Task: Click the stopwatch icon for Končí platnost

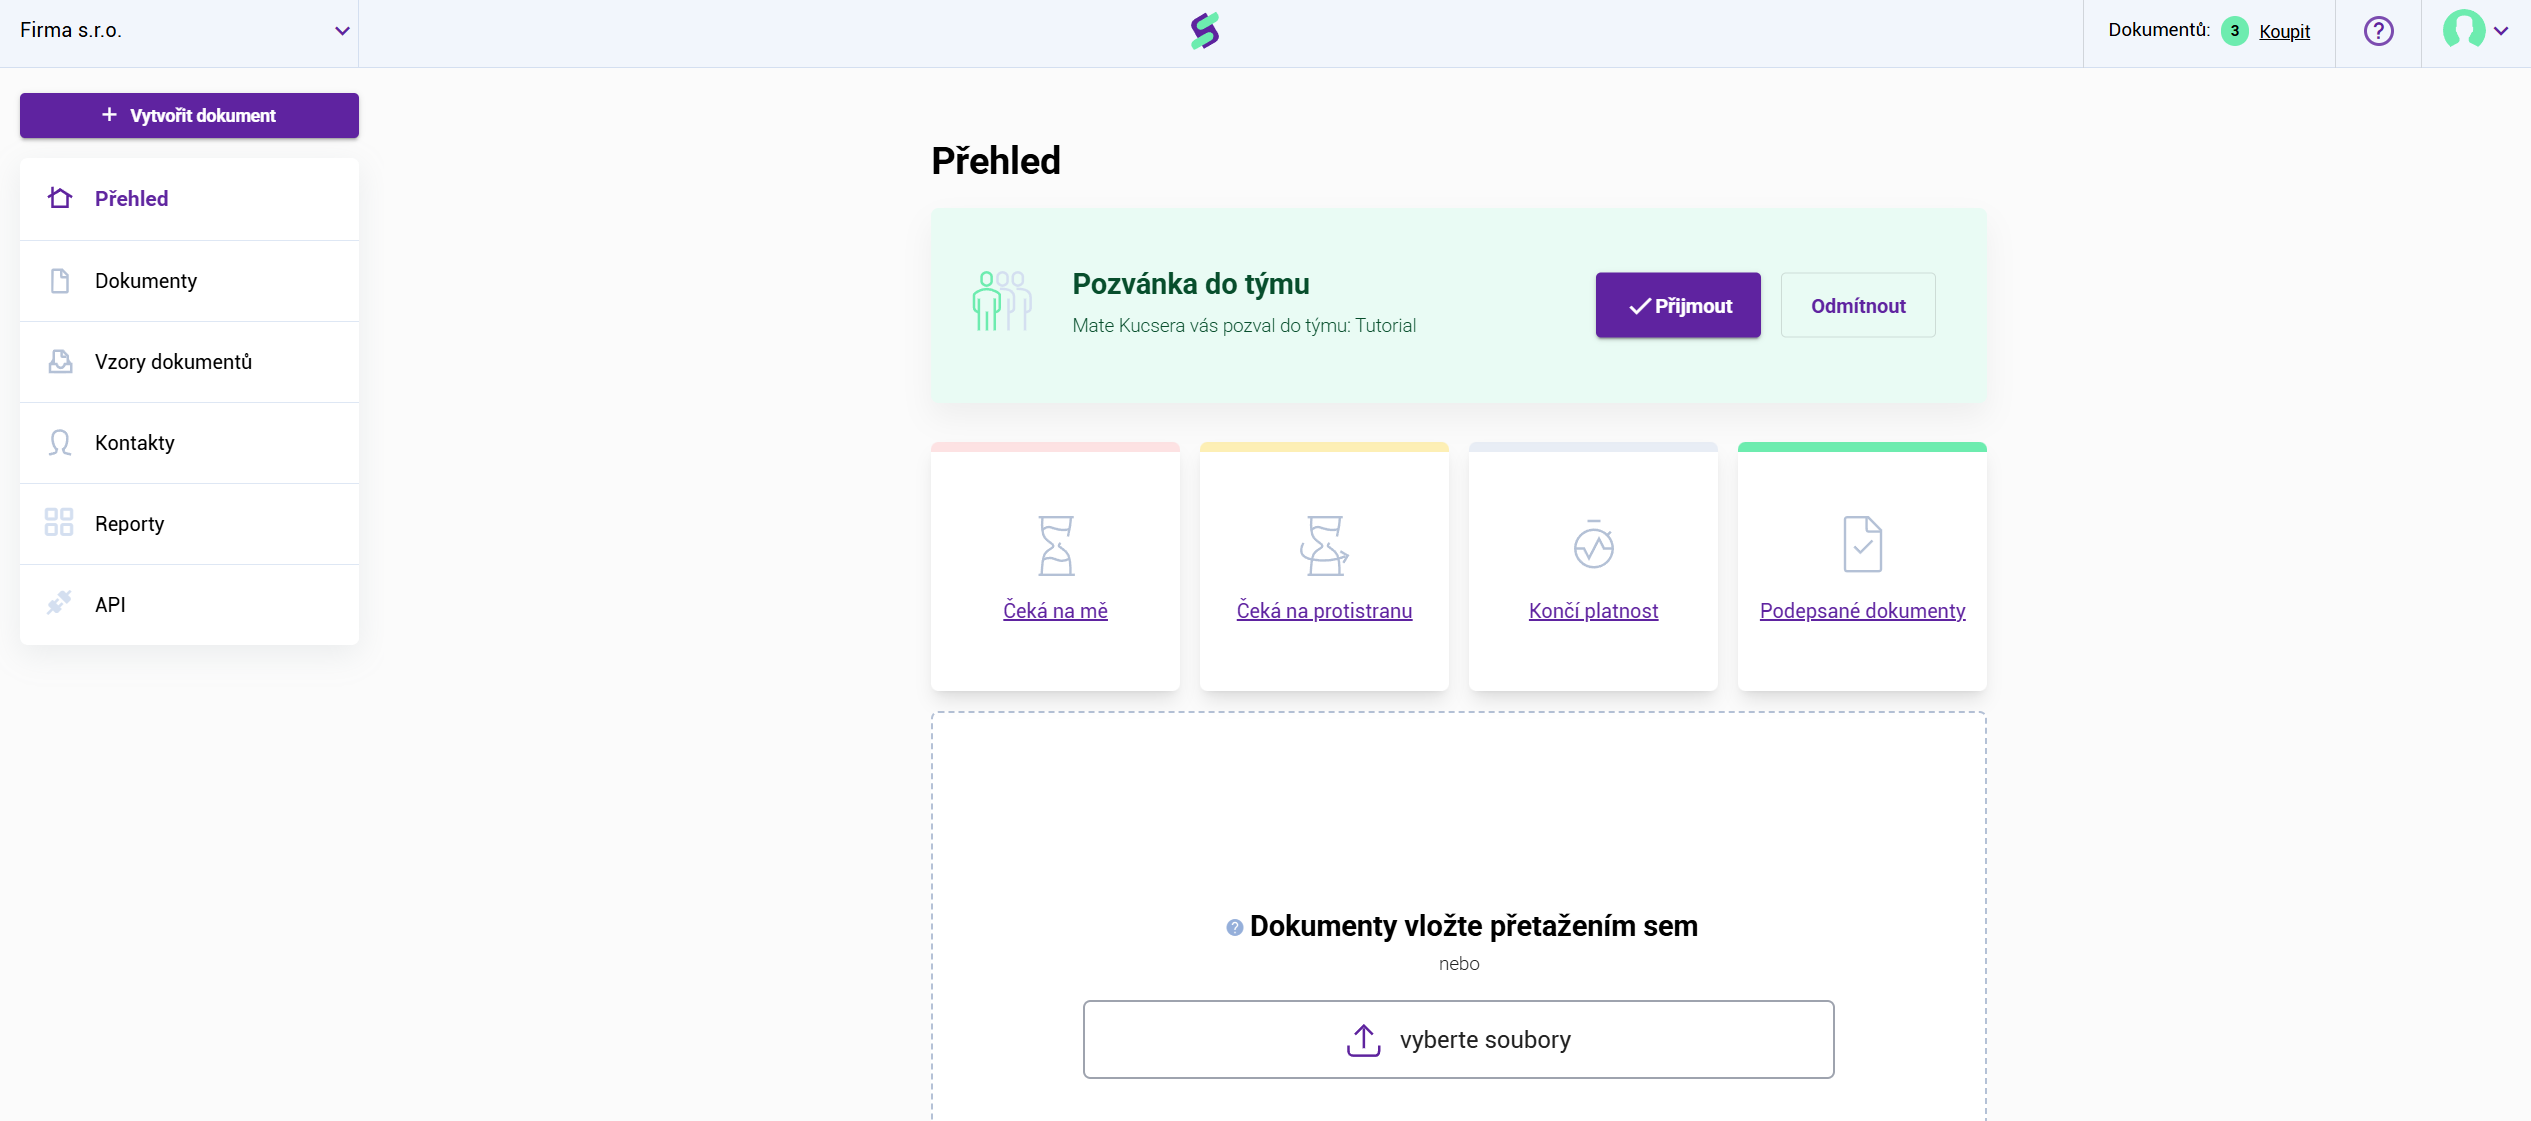Action: [x=1593, y=545]
